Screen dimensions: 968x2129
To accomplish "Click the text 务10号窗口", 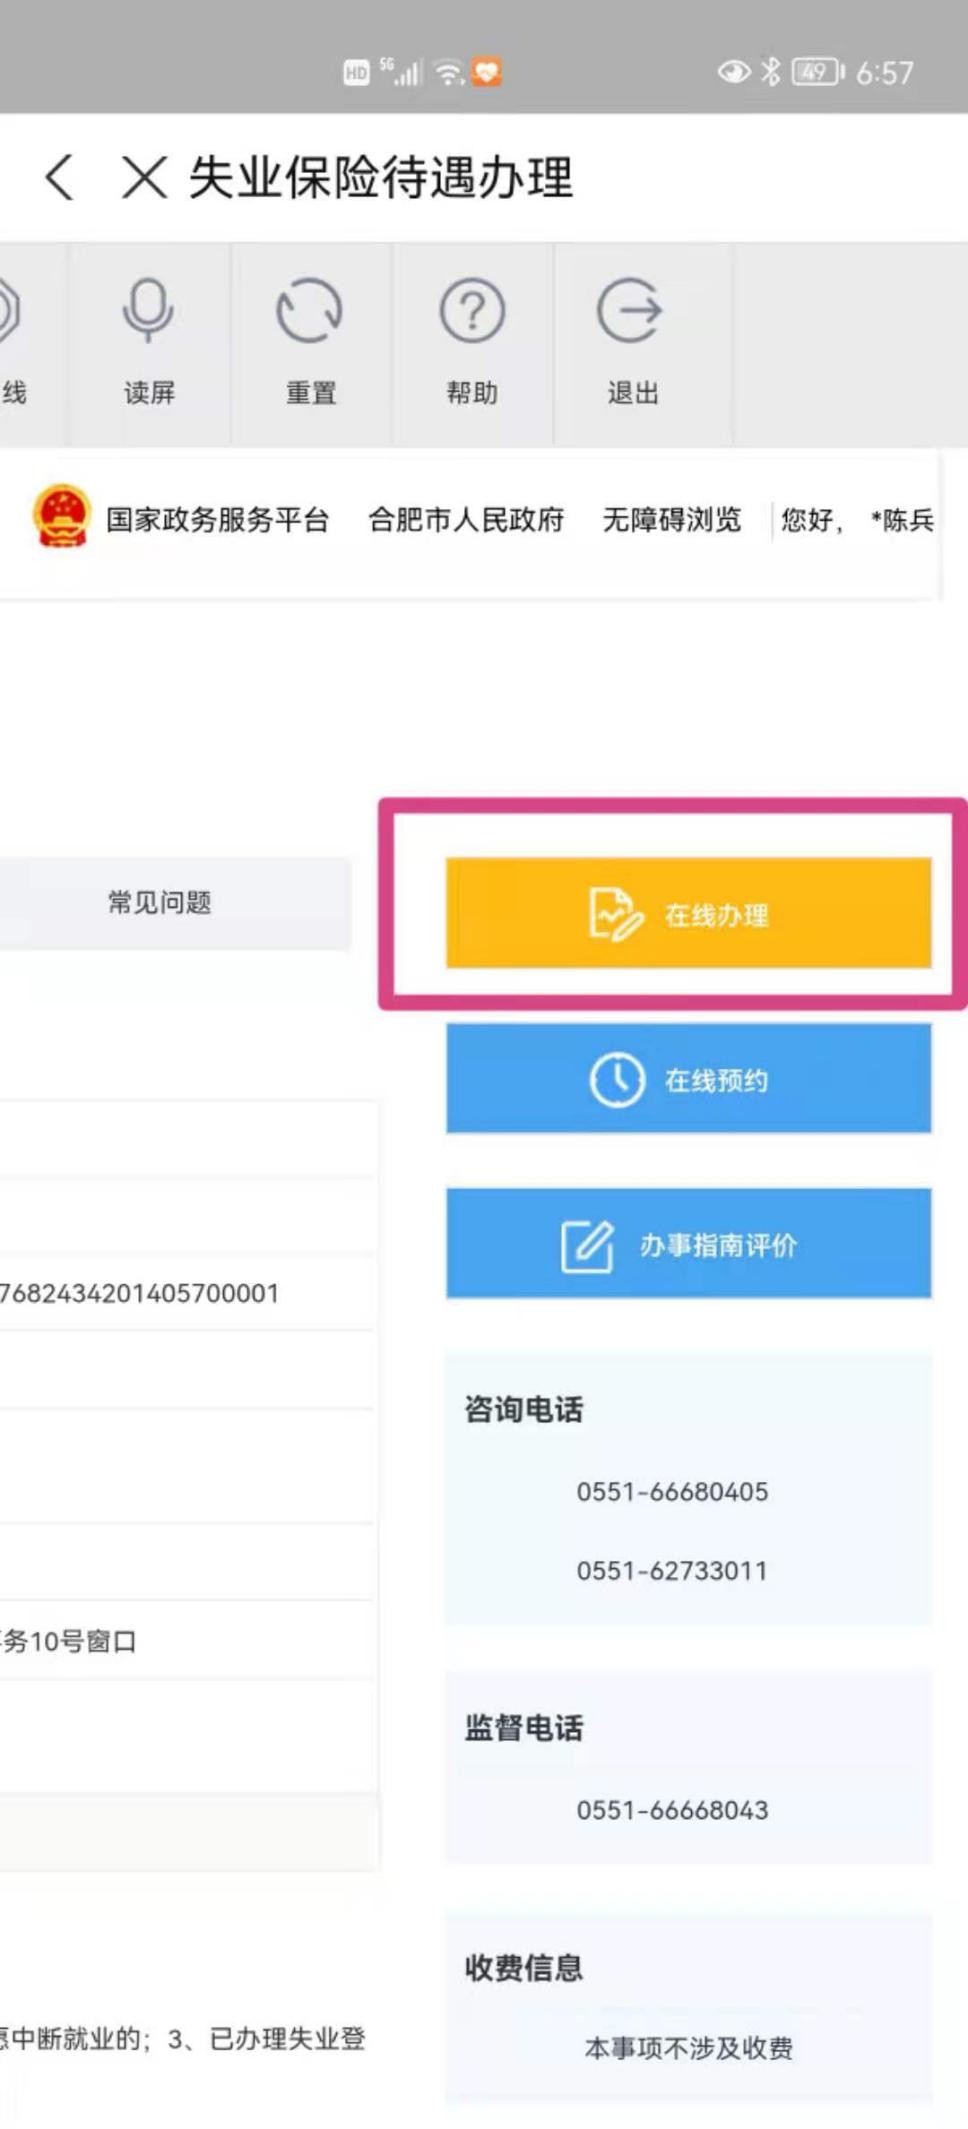I will pyautogui.click(x=68, y=1641).
